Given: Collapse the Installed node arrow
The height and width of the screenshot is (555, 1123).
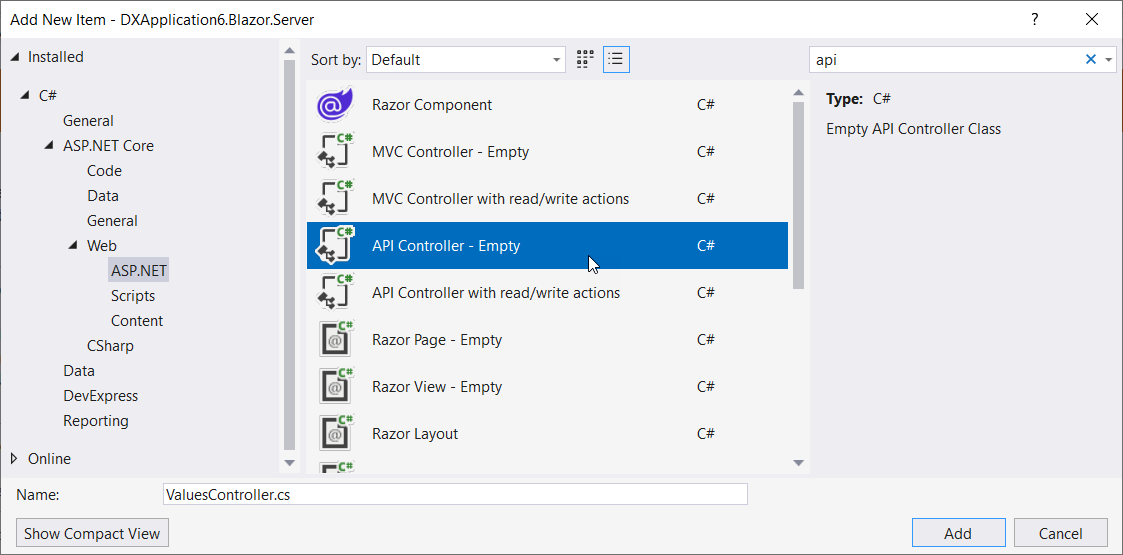Looking at the screenshot, I should coord(16,57).
